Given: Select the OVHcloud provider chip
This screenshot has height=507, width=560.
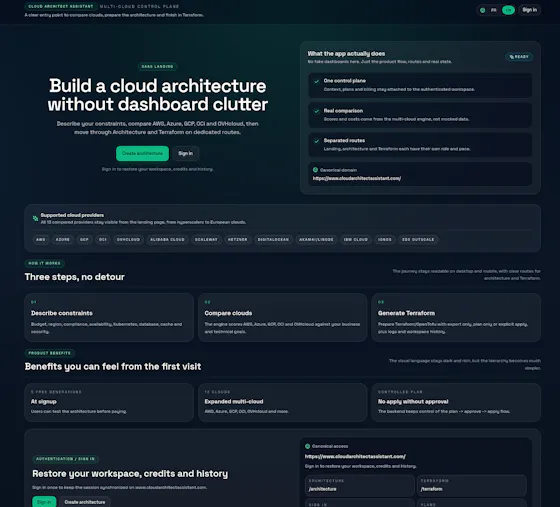Looking at the screenshot, I should [x=128, y=239].
